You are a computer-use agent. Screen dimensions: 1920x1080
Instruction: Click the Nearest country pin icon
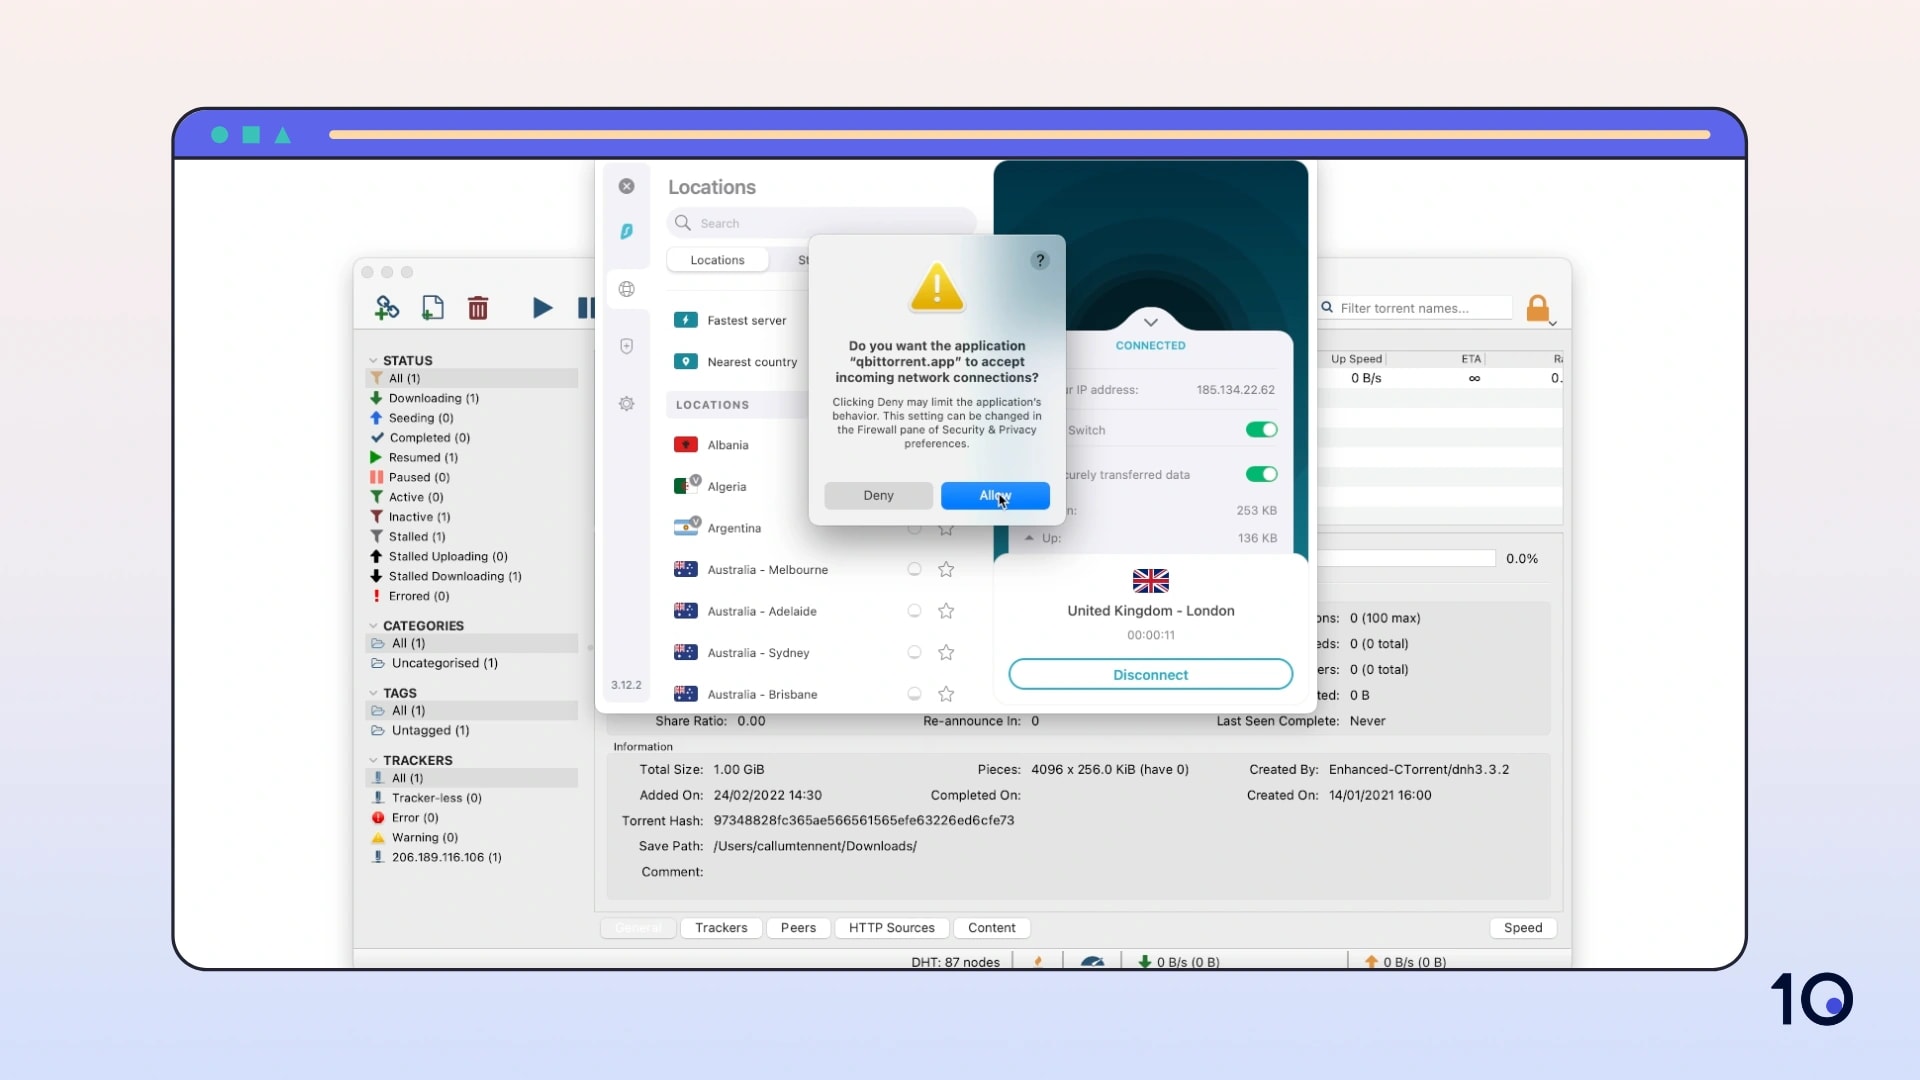(x=685, y=362)
